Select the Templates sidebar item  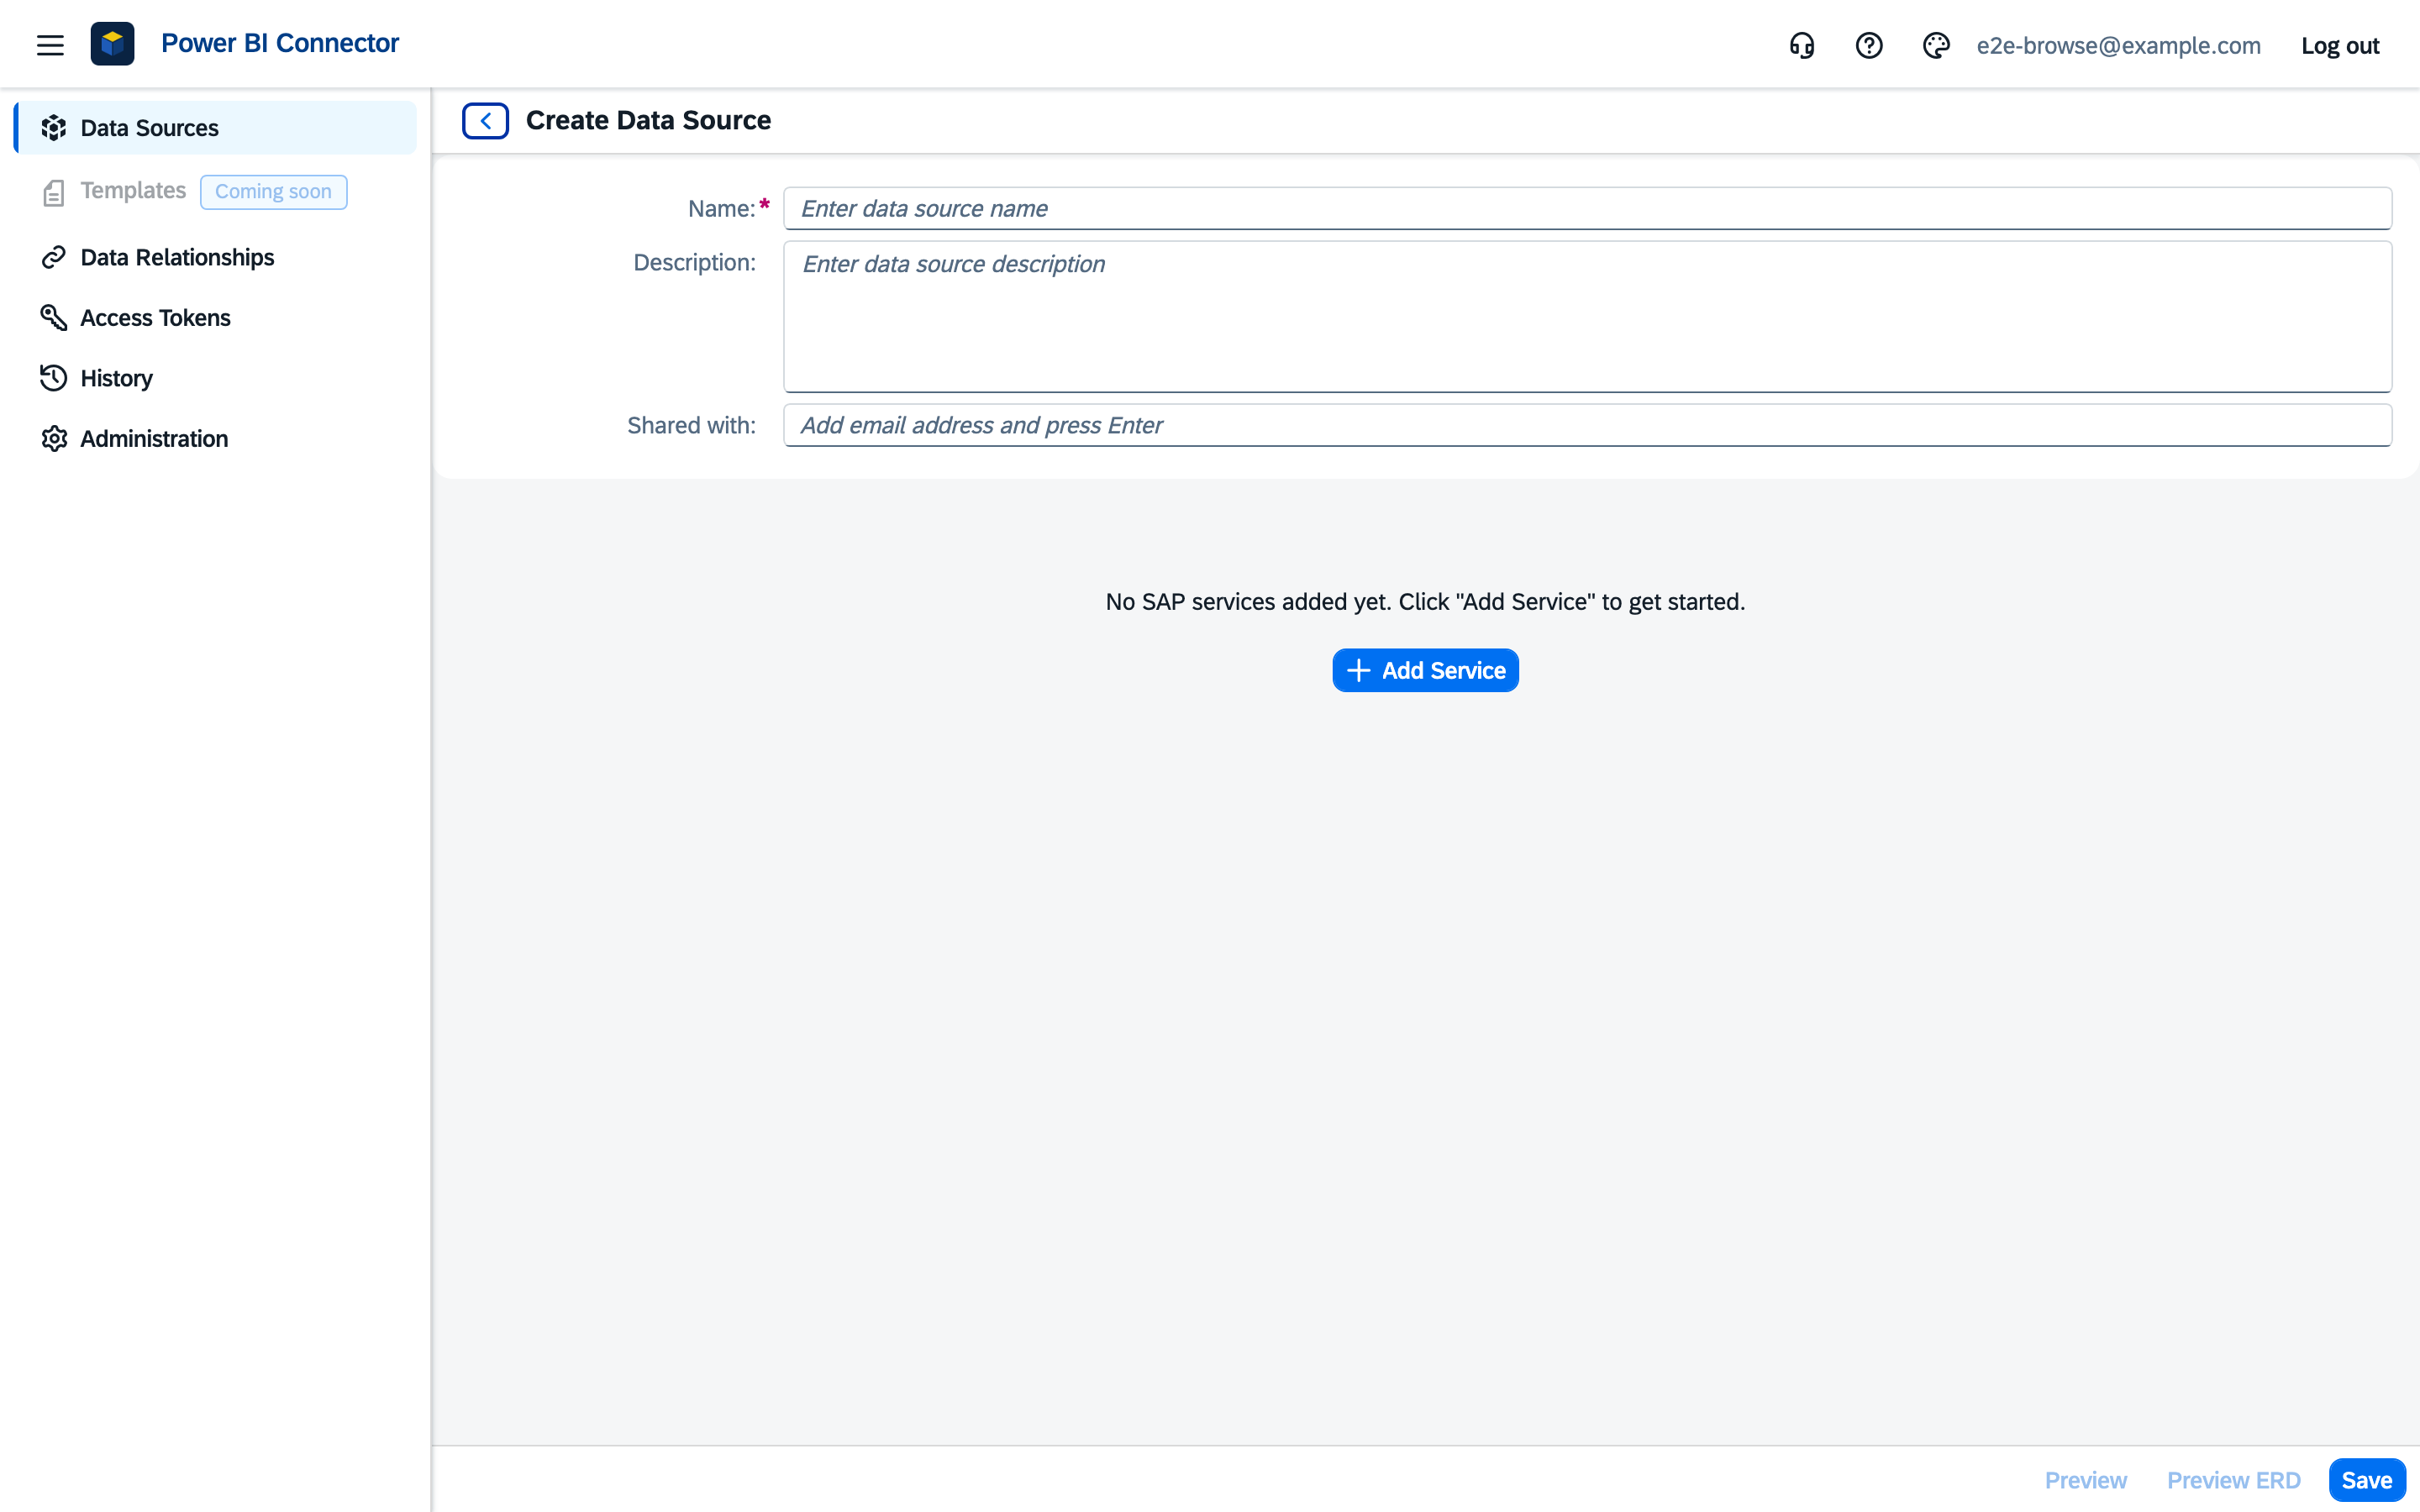point(215,191)
